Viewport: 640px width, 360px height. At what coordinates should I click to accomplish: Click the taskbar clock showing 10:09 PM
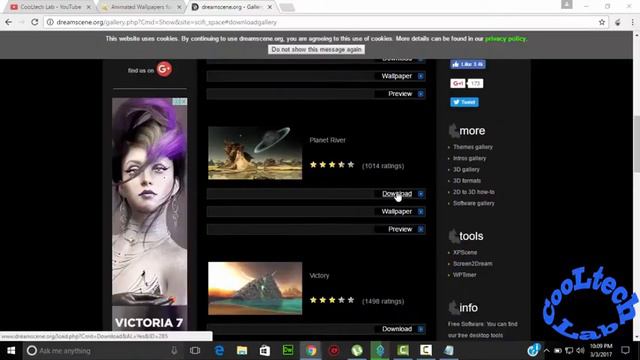[x=601, y=351]
